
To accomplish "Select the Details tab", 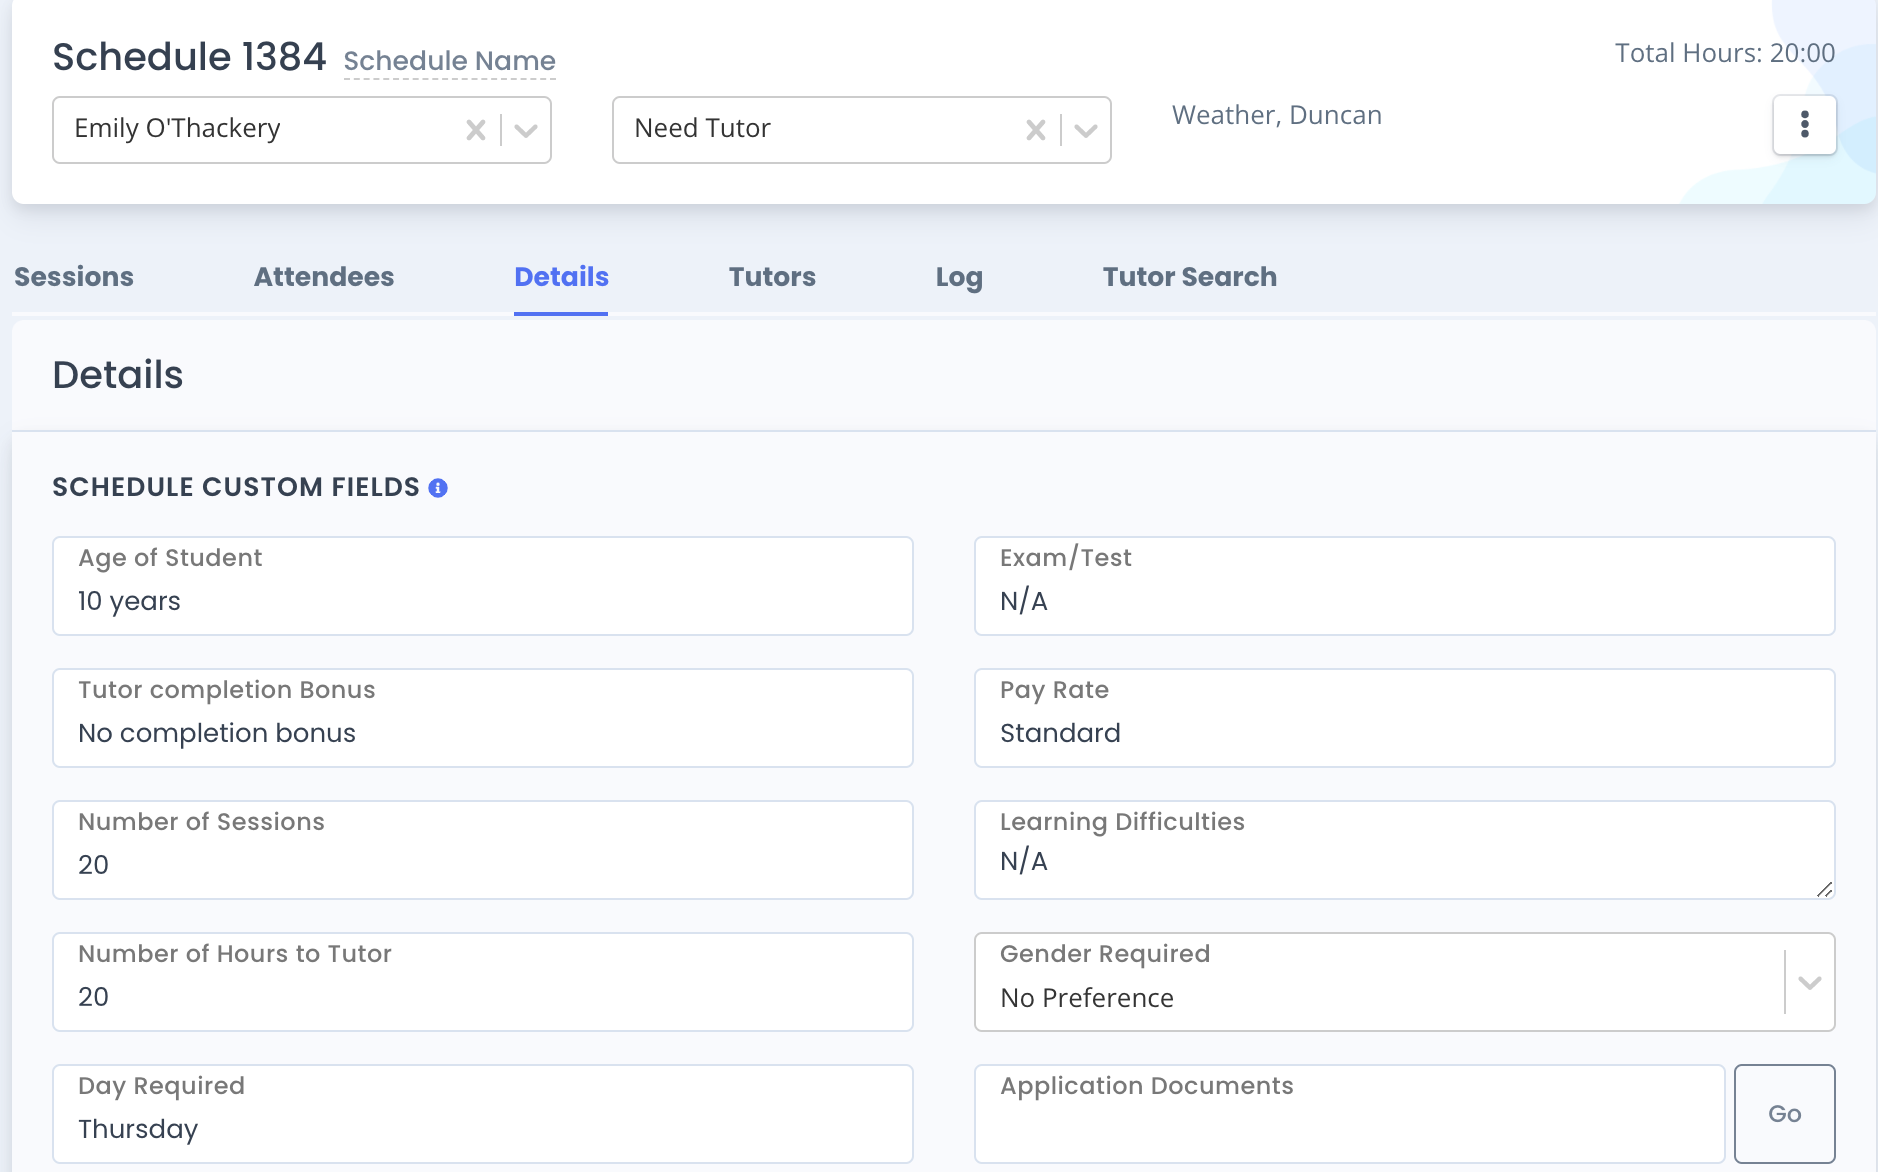I will point(561,277).
